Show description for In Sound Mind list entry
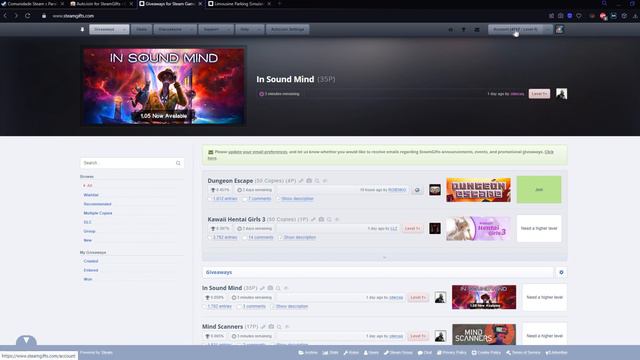640x360 pixels. tap(292, 306)
